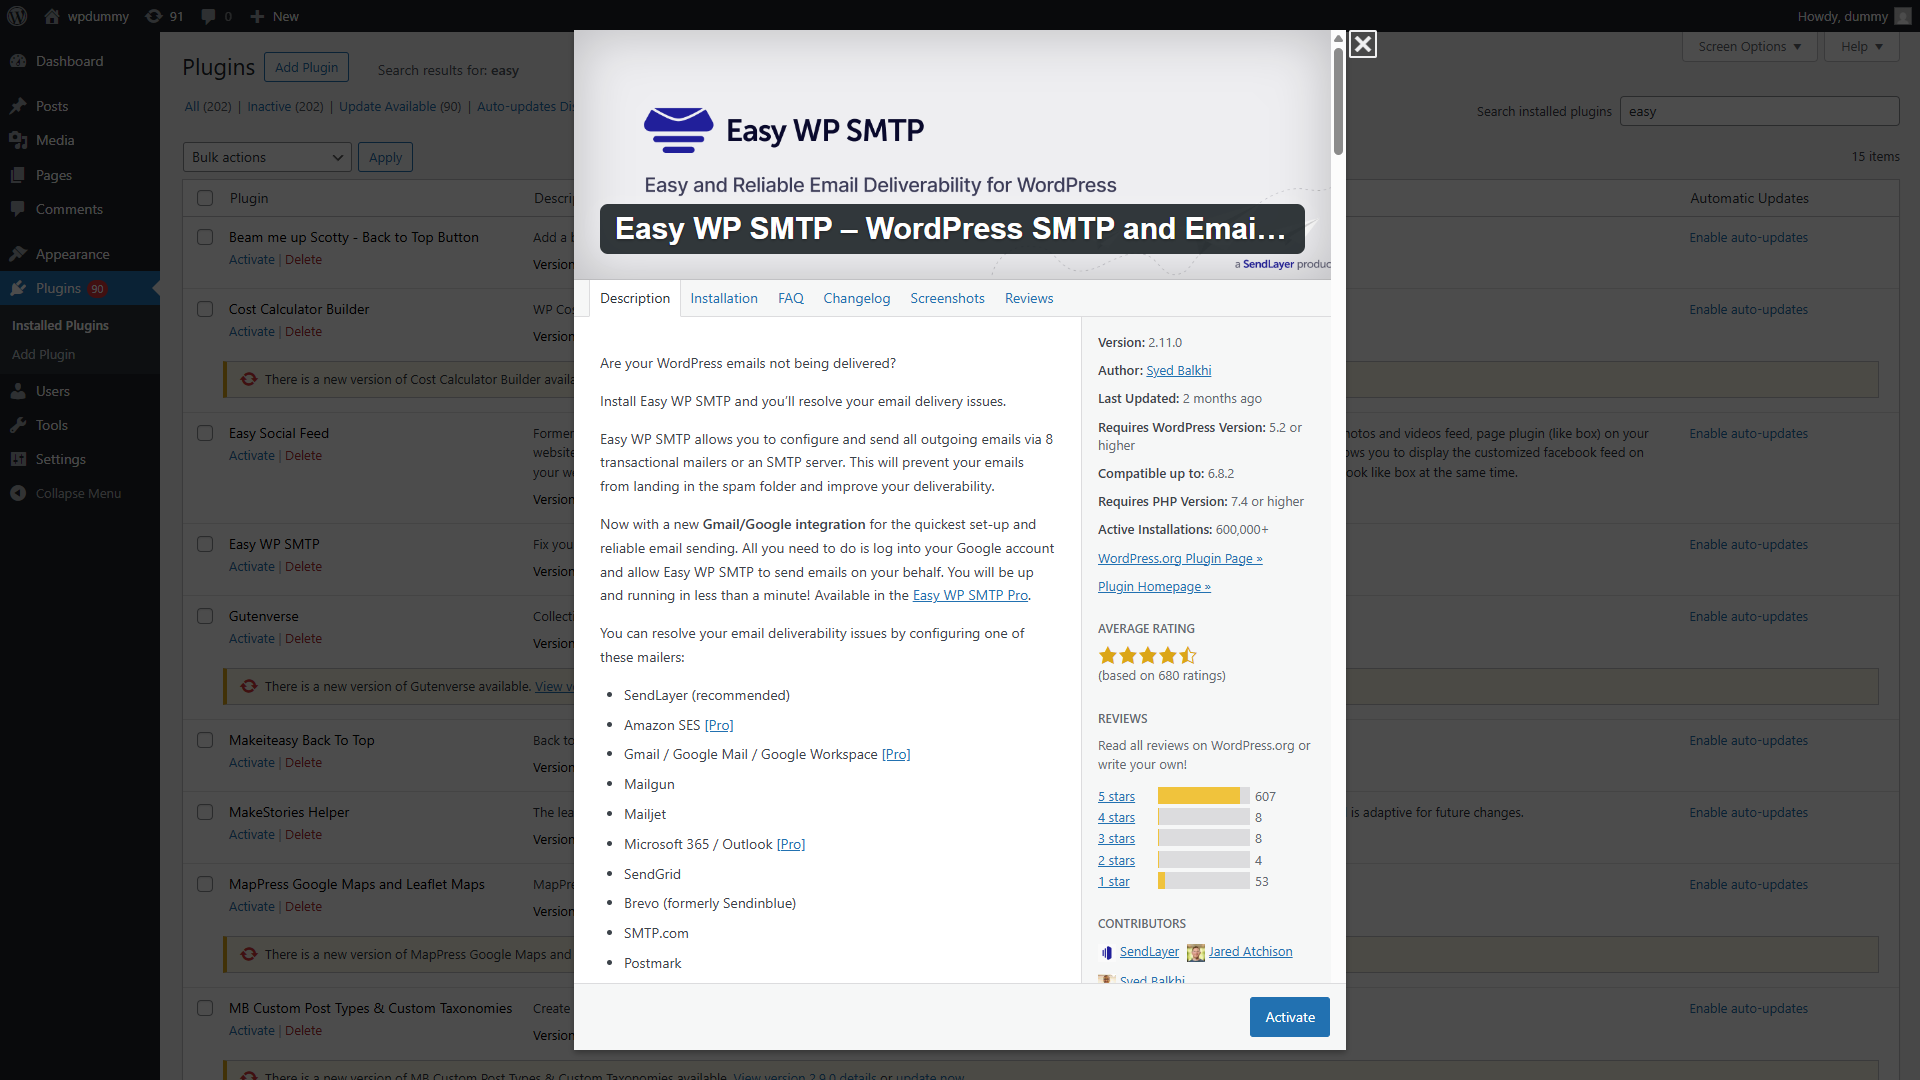Check the MapPress Google Maps checkbox
Image resolution: width=1920 pixels, height=1080 pixels.
click(x=205, y=884)
